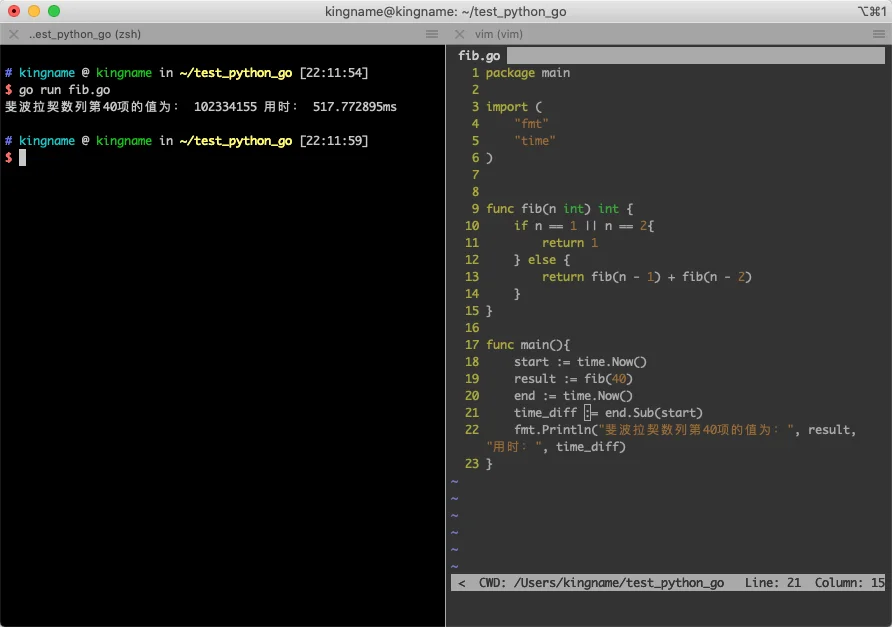Viewport: 892px width, 627px height.
Task: Click line number 2 in the vim gutter
Action: [476, 90]
